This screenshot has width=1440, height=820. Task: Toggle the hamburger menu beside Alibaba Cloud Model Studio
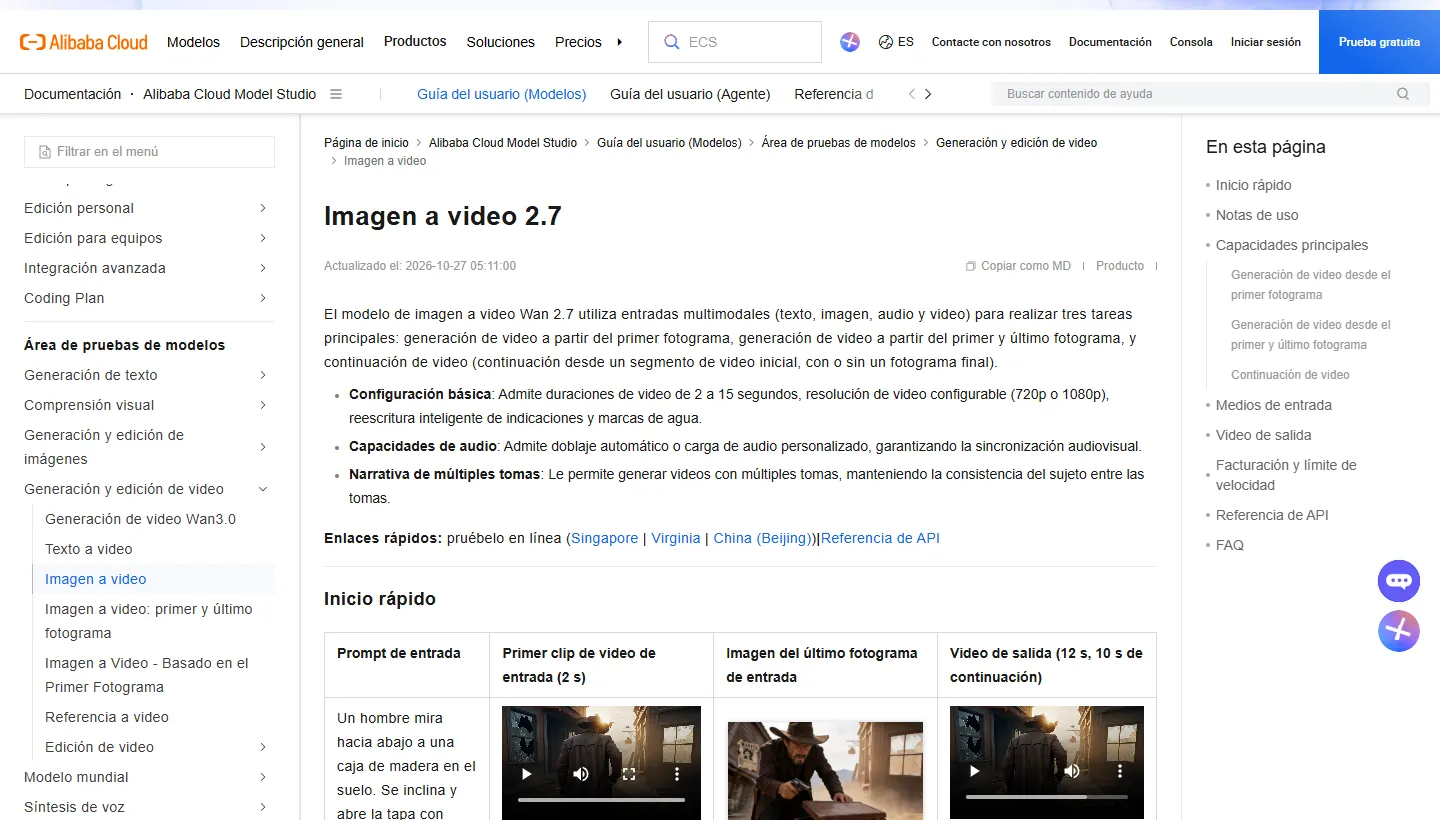[336, 94]
